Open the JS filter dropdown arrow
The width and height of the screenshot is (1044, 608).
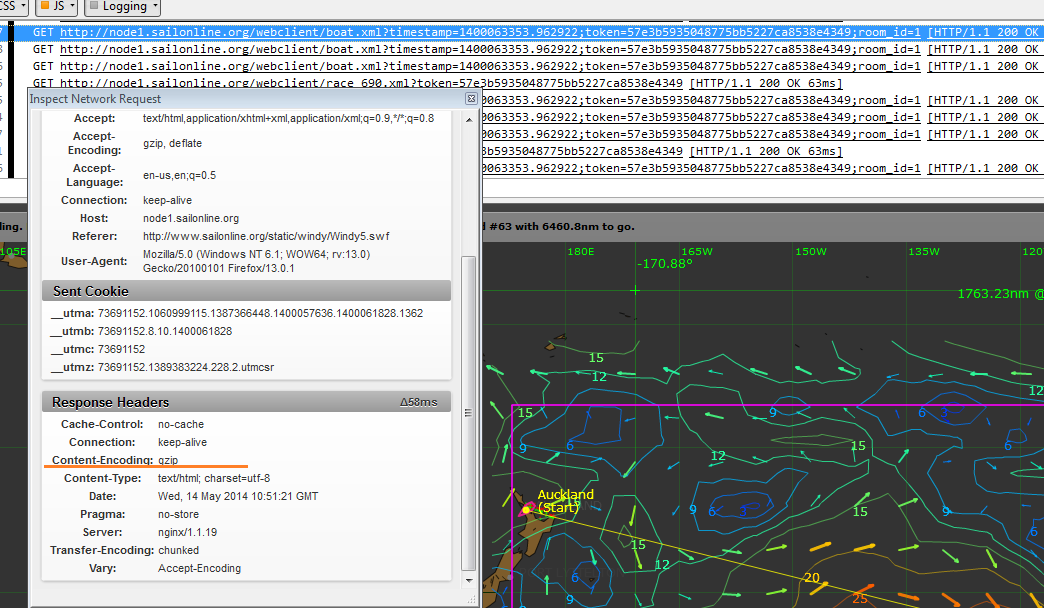coord(73,6)
